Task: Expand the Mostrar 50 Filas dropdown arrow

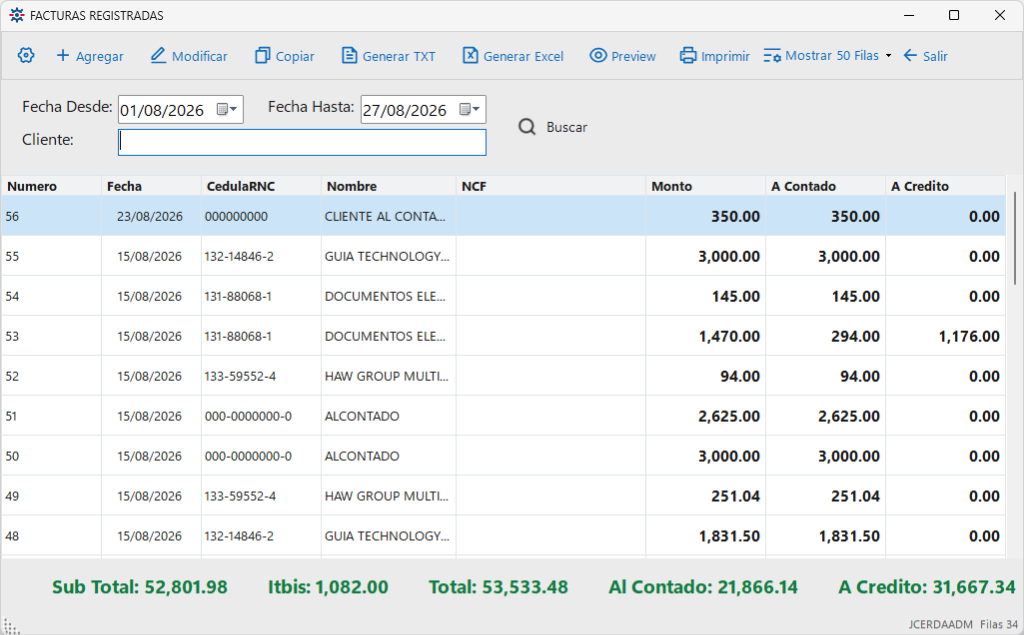Action: click(888, 56)
